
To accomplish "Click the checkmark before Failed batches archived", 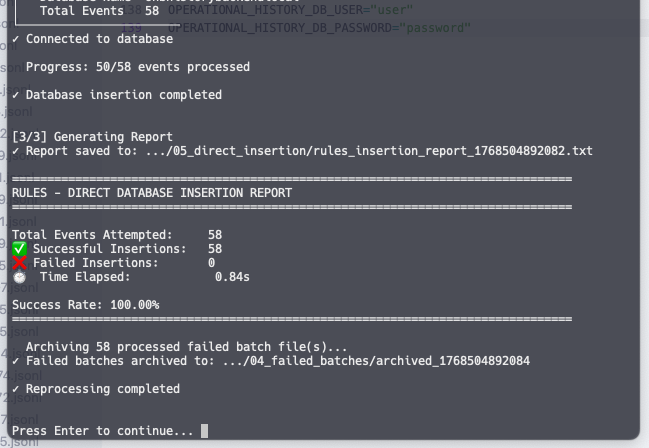I will (15, 360).
